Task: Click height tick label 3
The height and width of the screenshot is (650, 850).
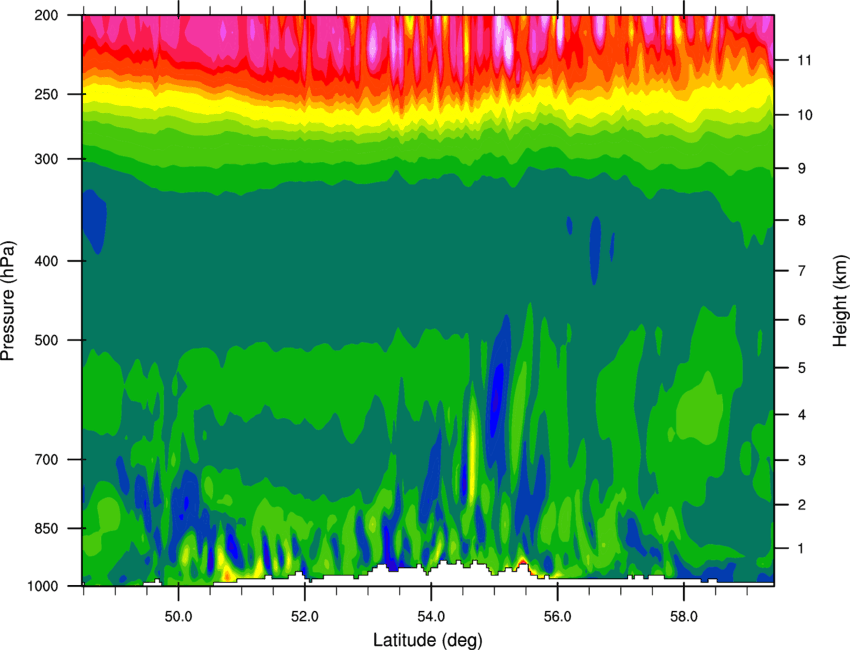Action: coord(801,460)
